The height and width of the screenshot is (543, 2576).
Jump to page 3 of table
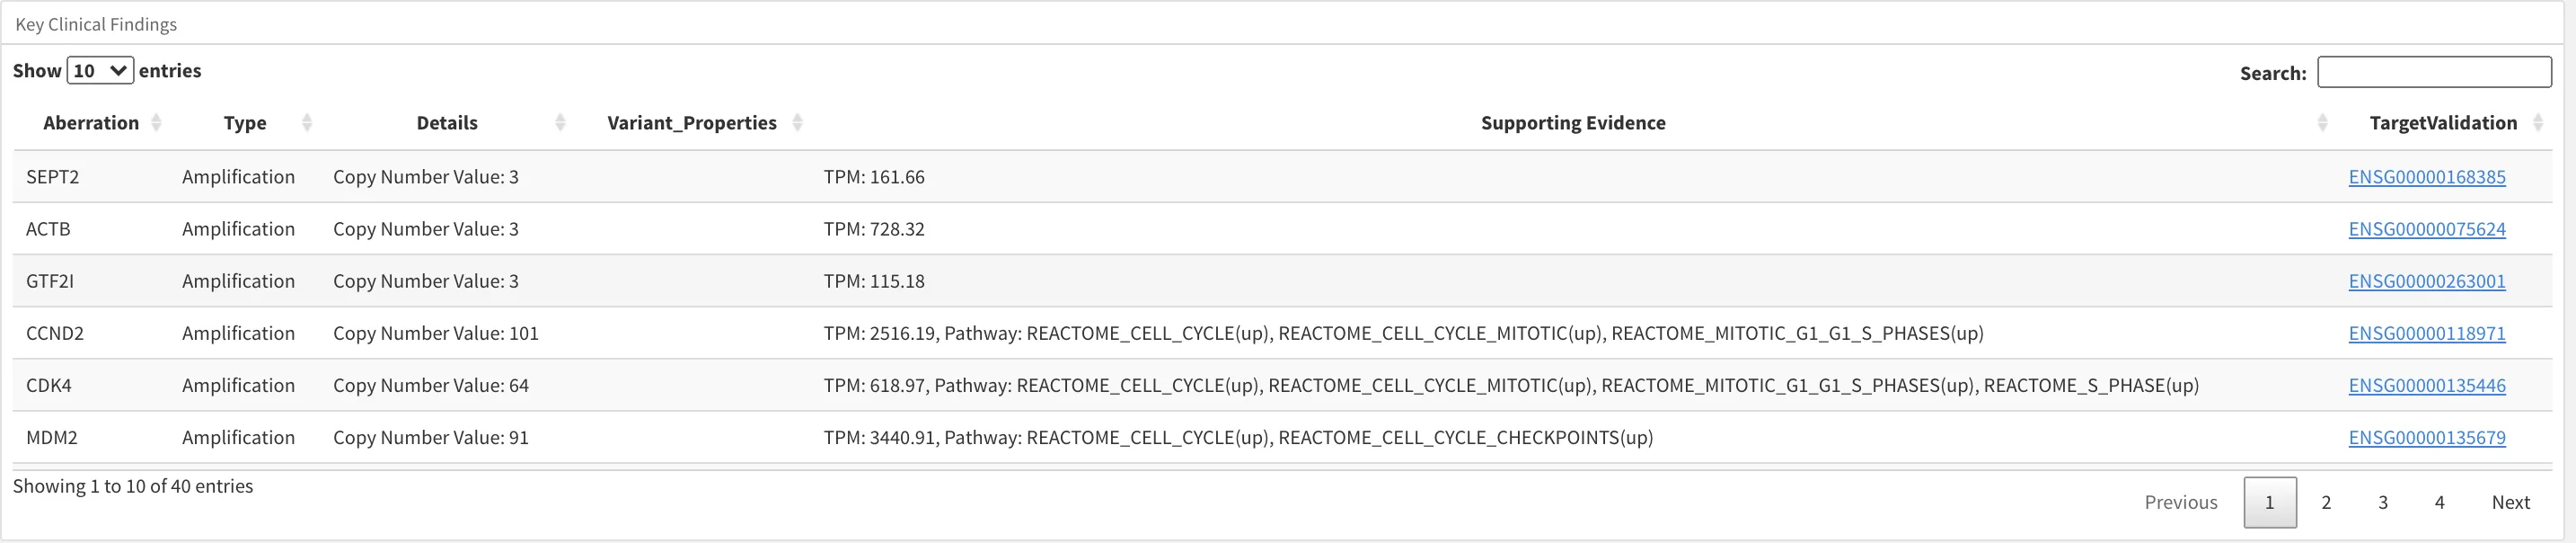2383,502
